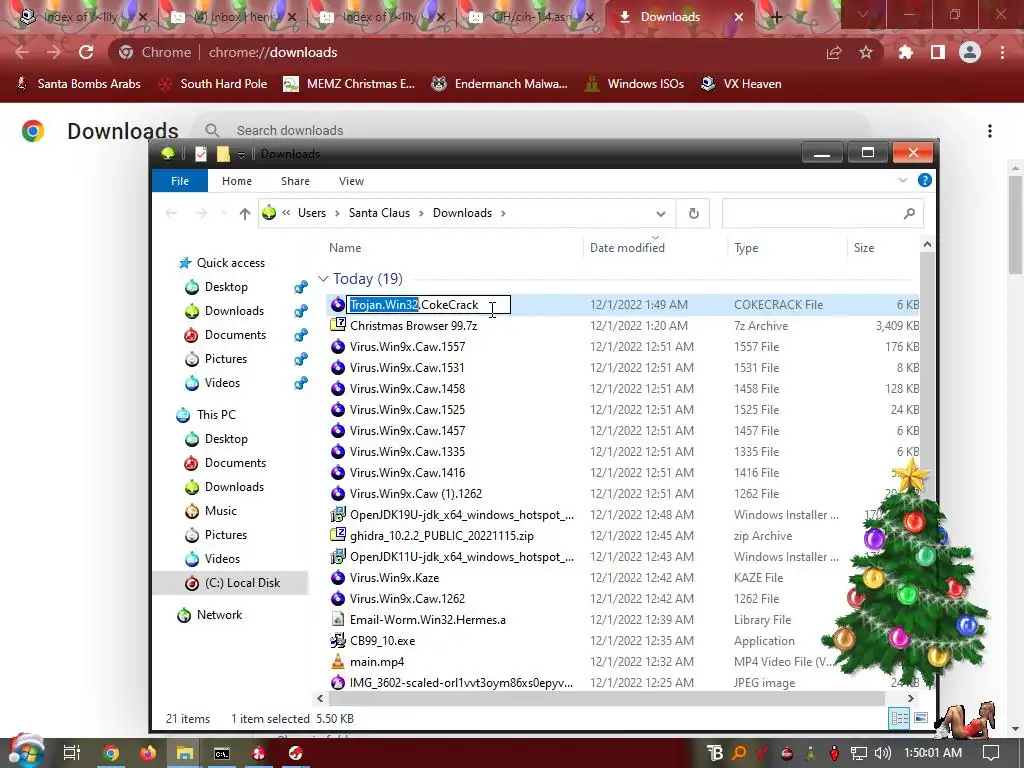Select main.mp4 VLC file icon
This screenshot has width=1024, height=768.
click(338, 662)
